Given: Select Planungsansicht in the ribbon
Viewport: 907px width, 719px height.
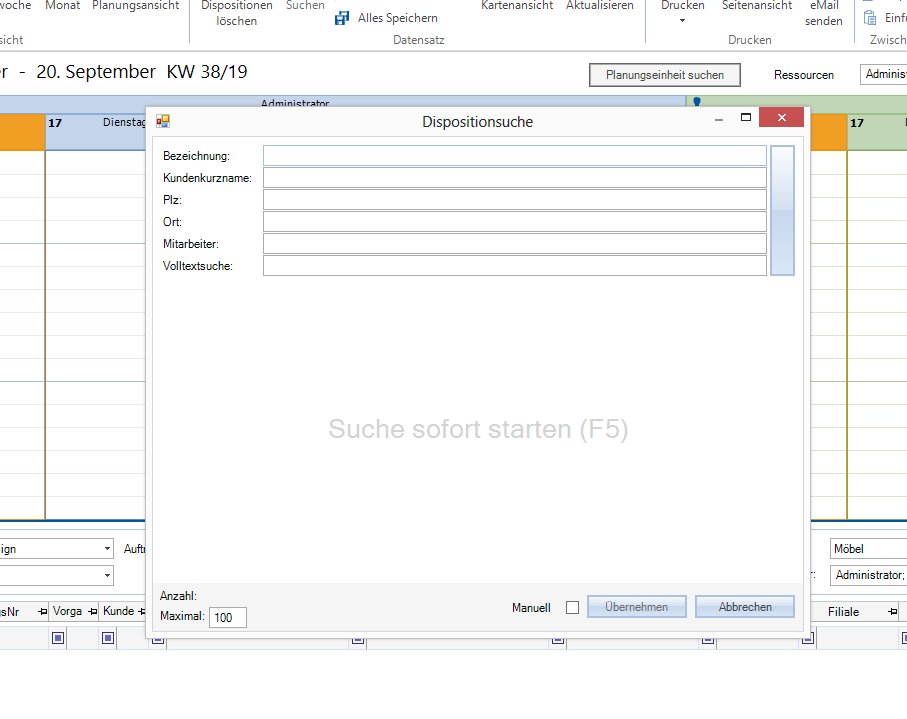Looking at the screenshot, I should click(135, 6).
